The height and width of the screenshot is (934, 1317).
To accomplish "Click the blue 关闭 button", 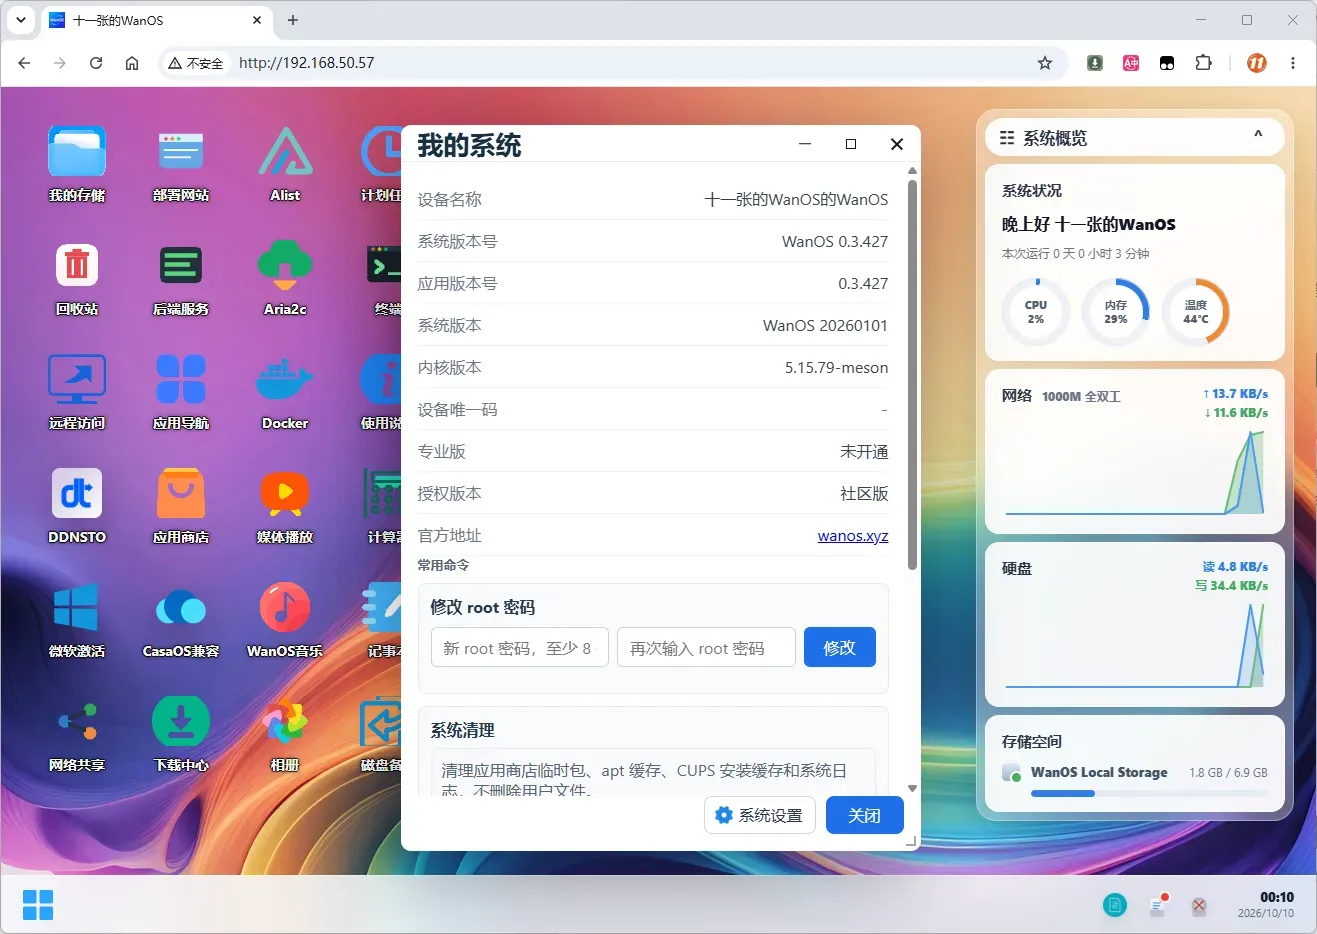I will [865, 815].
